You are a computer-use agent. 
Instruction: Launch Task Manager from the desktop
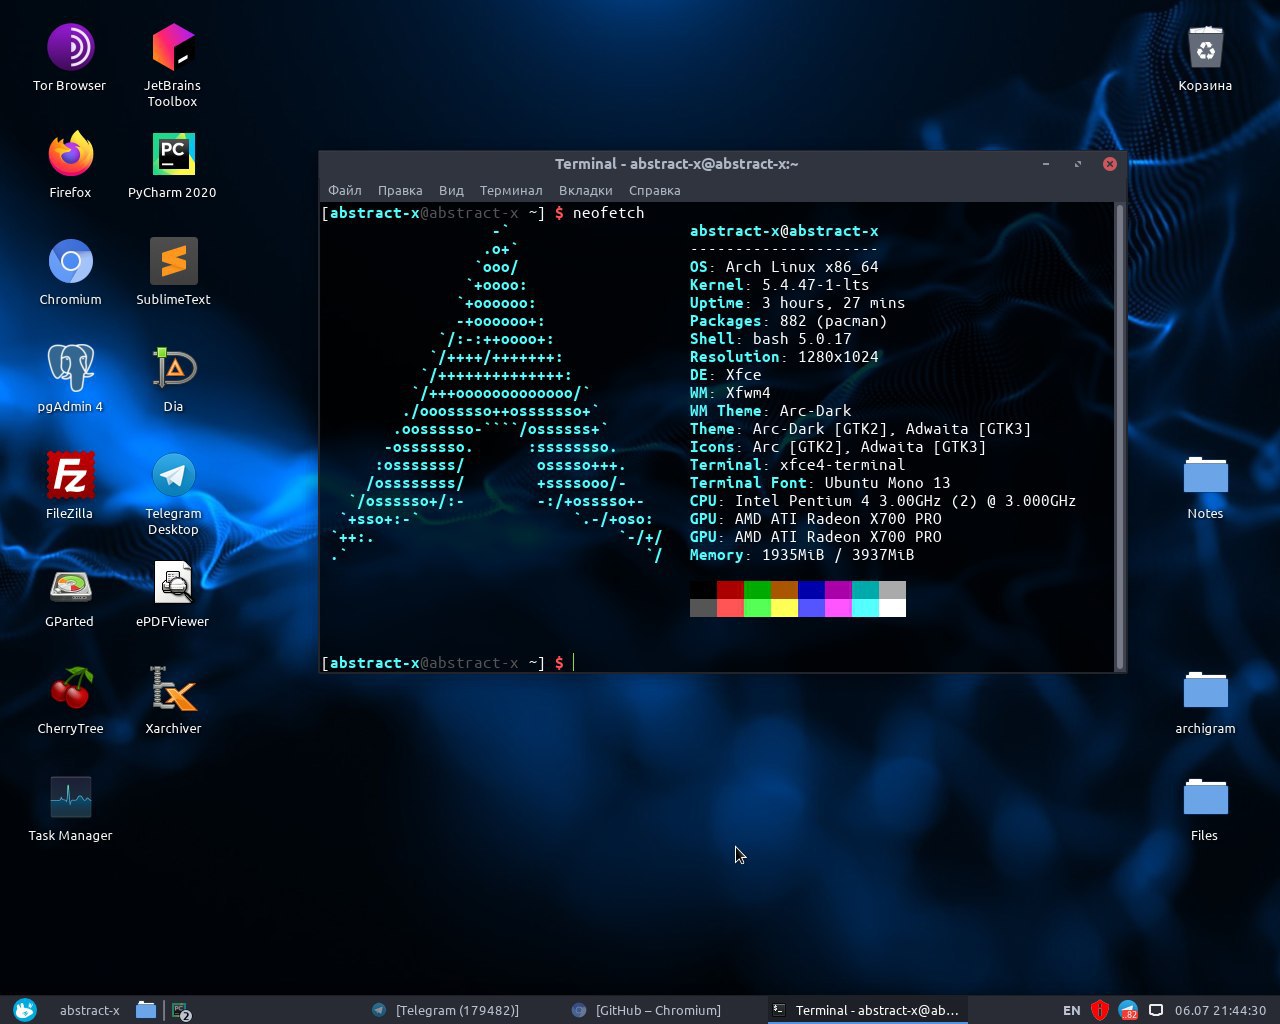70,809
